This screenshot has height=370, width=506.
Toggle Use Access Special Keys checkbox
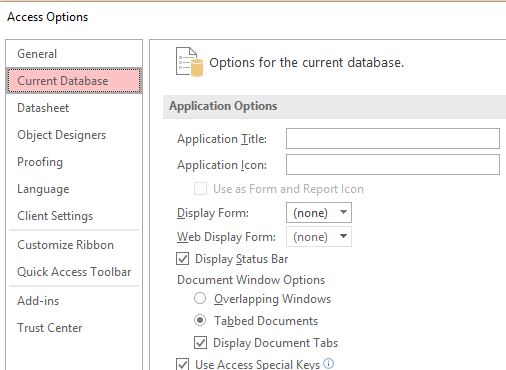pos(182,364)
